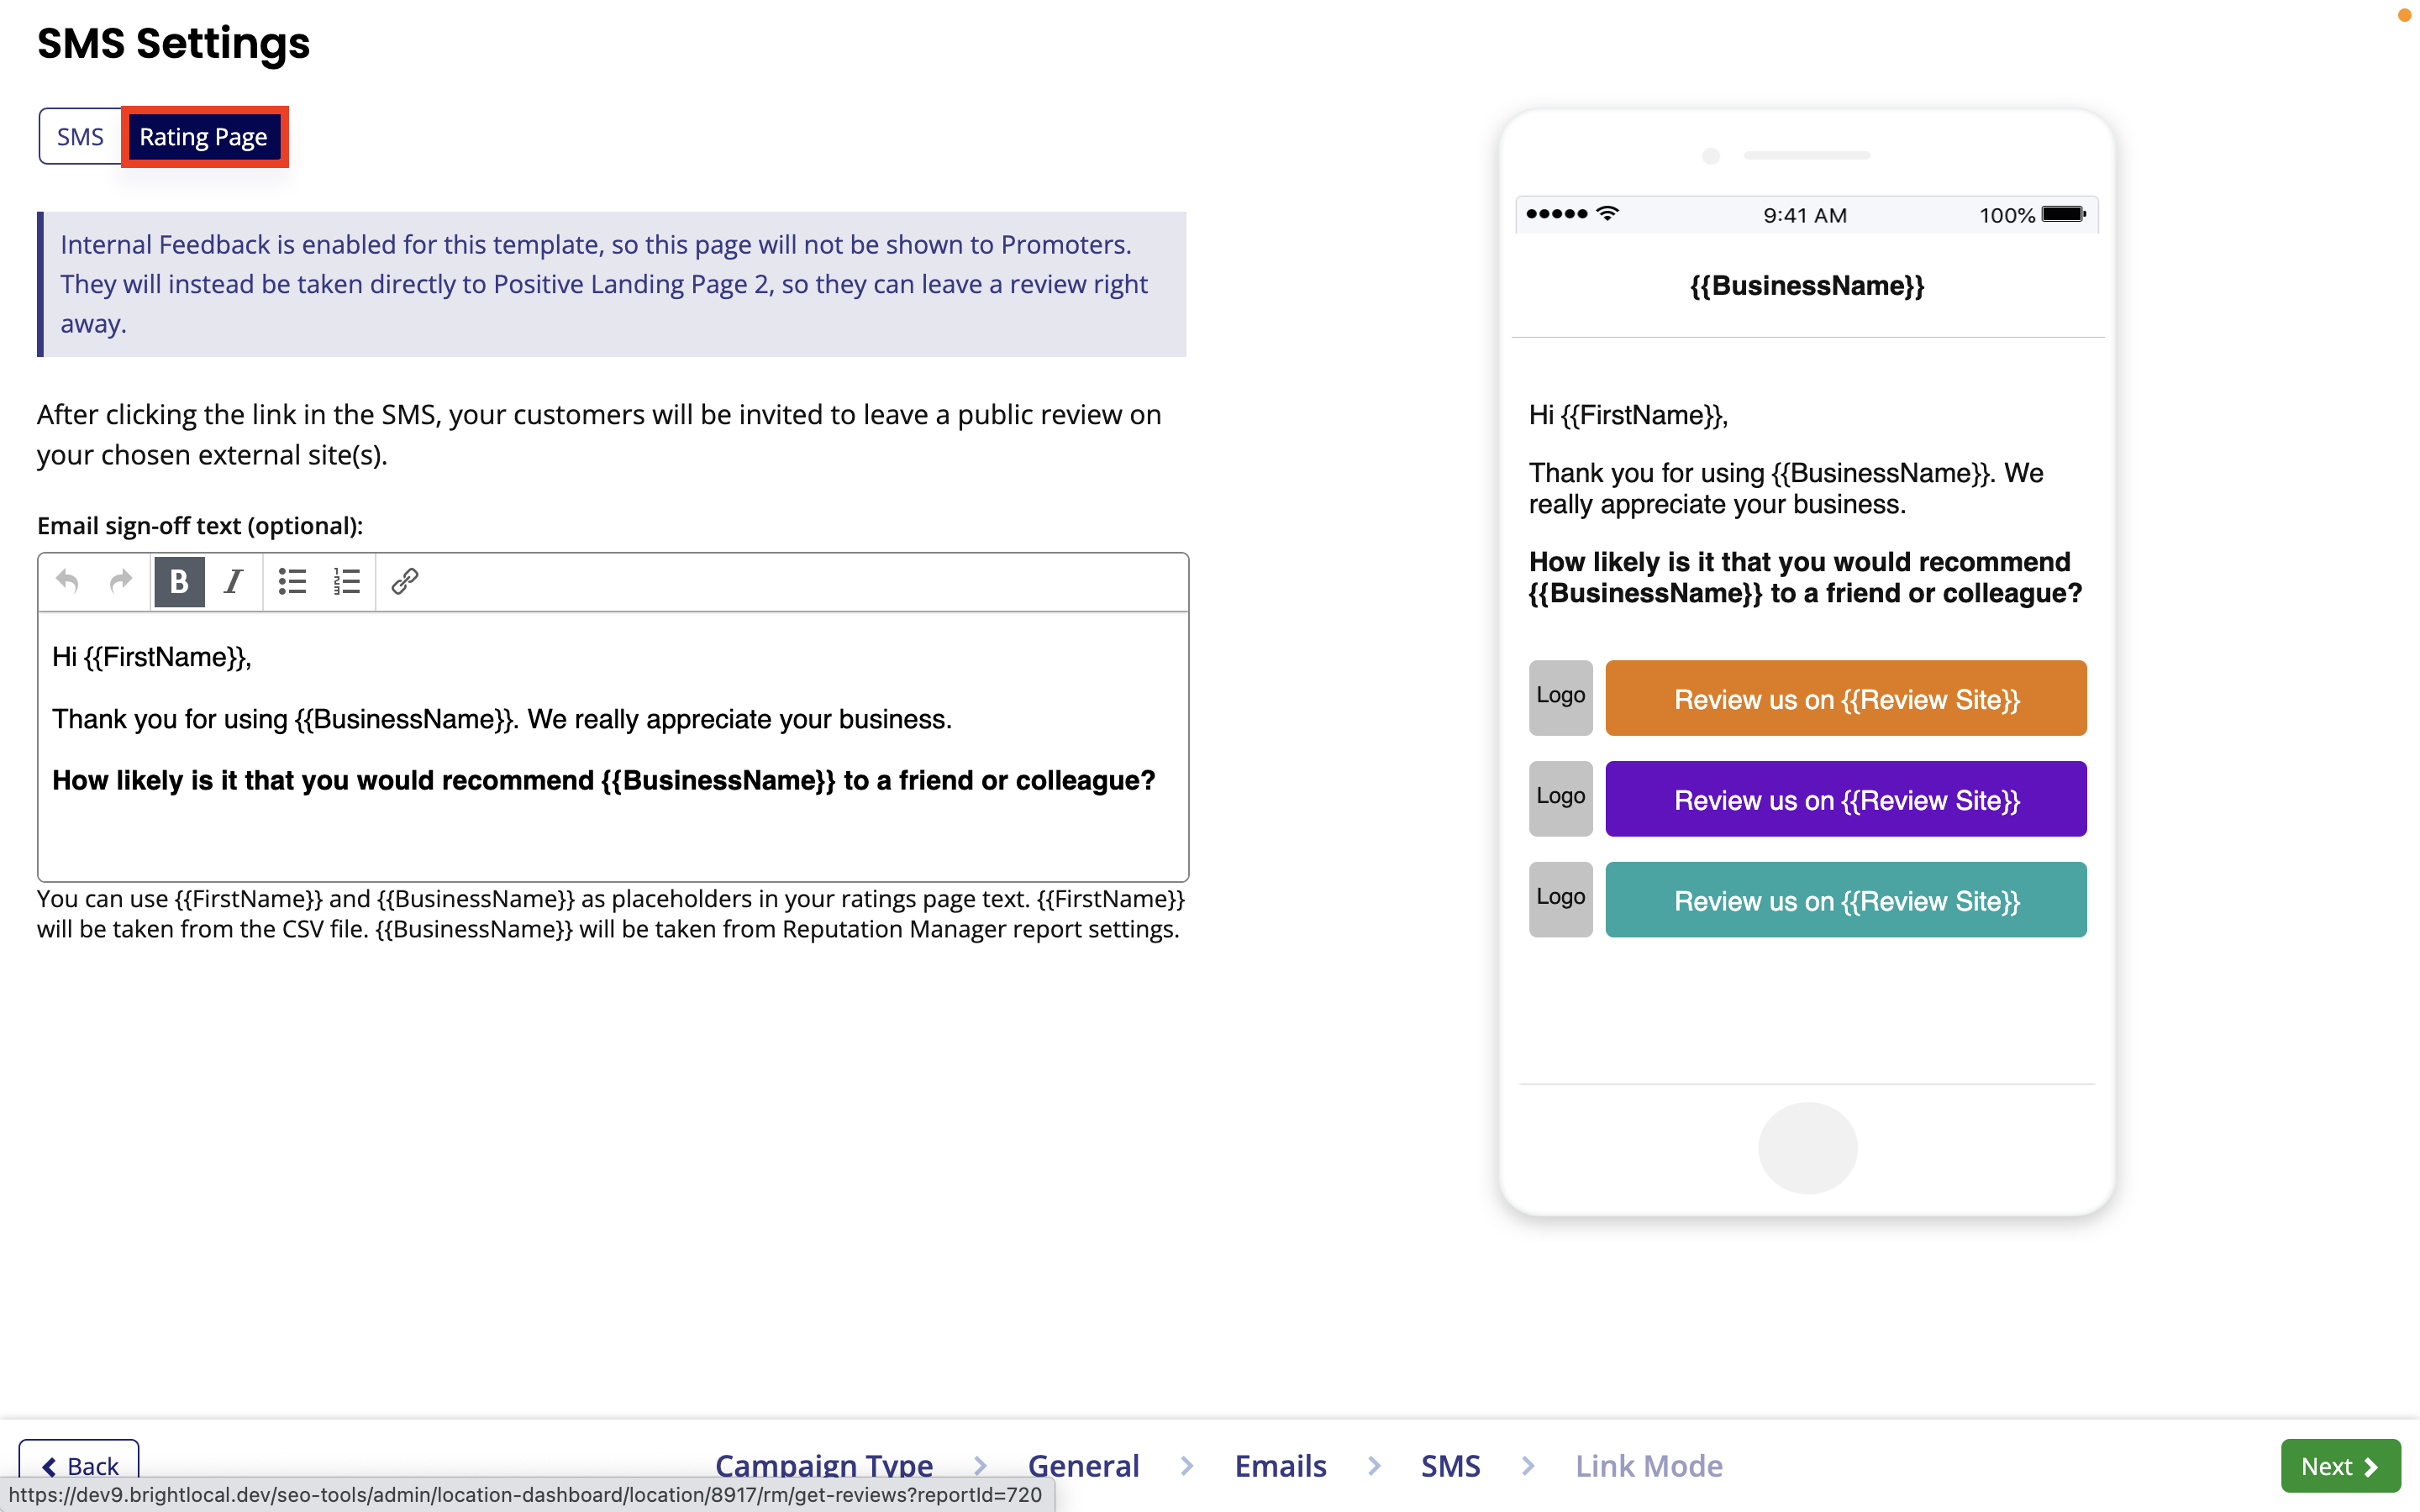Switch to the SMS tab
The width and height of the screenshot is (2420, 1512).
coord(80,136)
